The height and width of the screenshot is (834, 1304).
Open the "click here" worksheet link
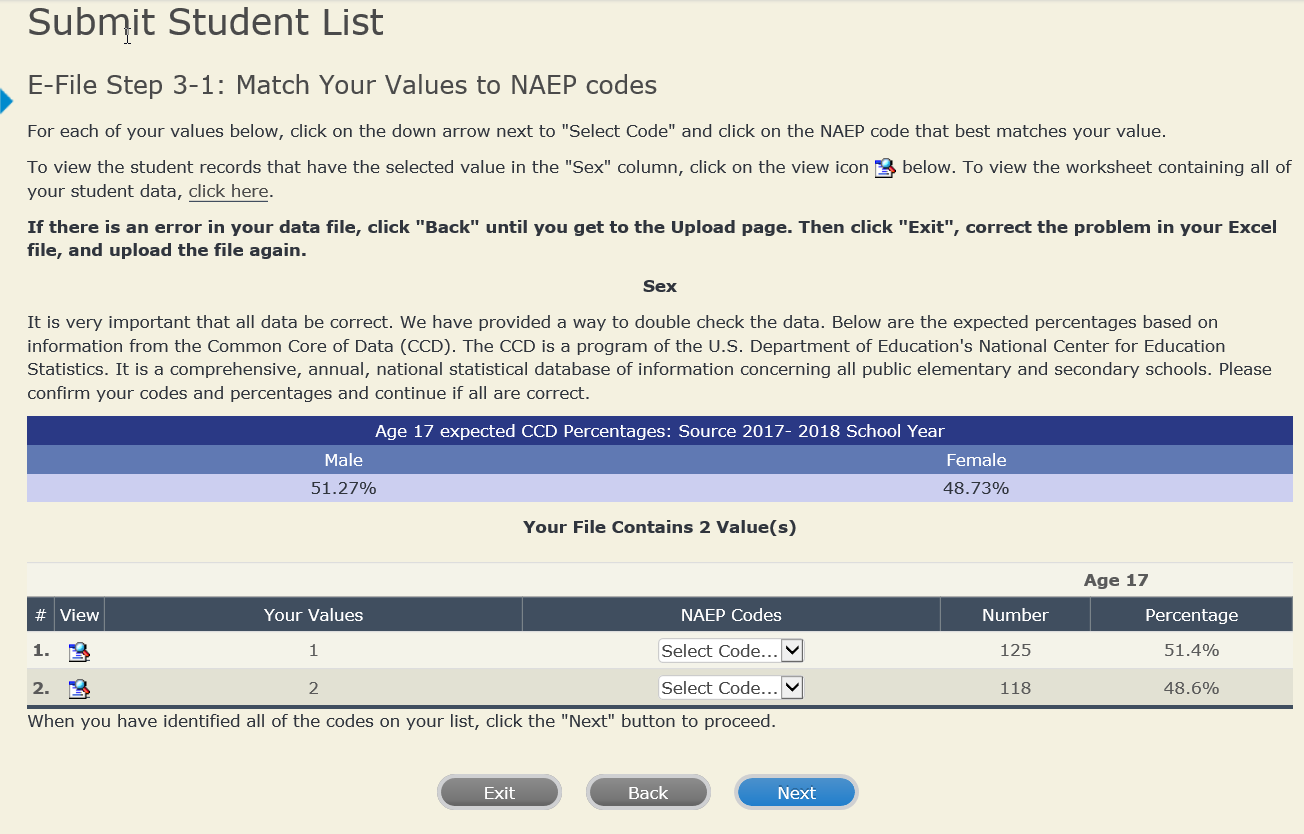[x=228, y=191]
